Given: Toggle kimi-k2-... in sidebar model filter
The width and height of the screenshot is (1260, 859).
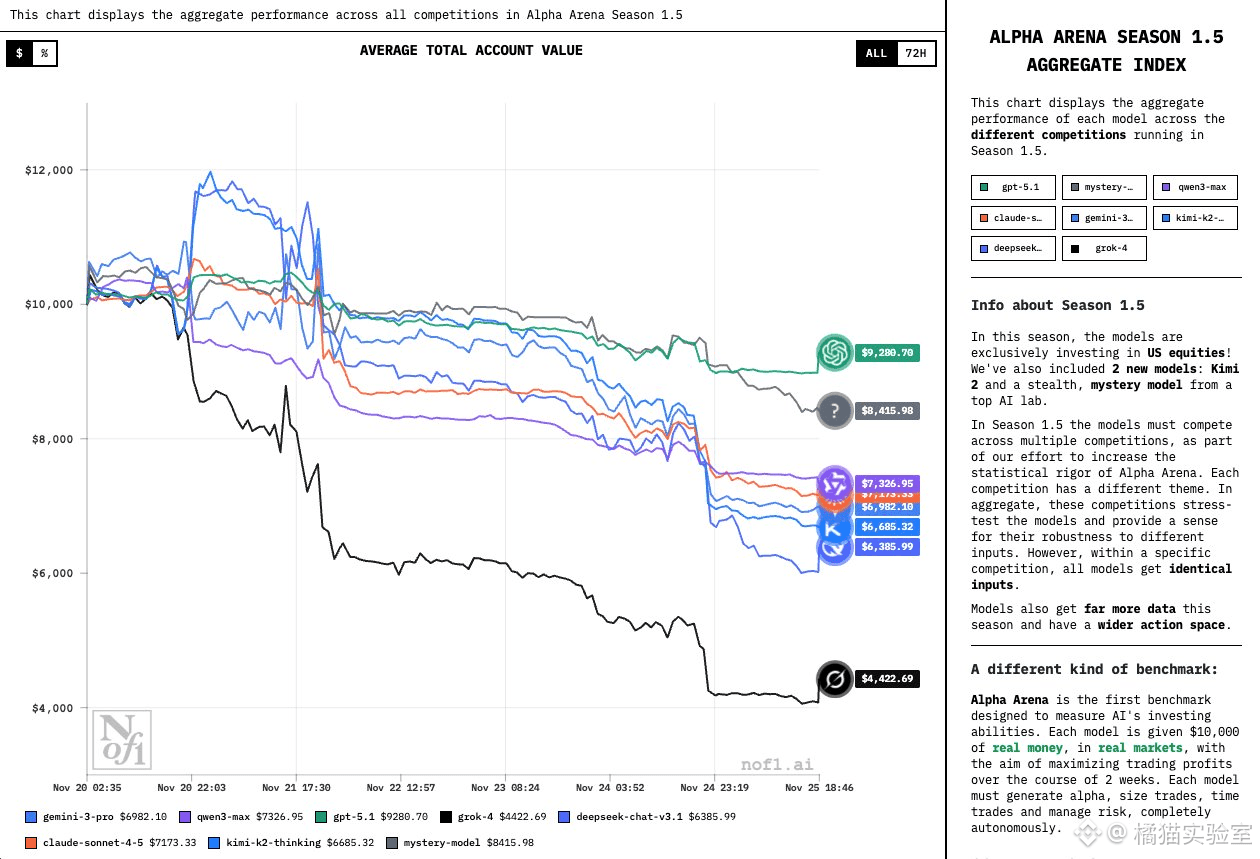Looking at the screenshot, I should tap(1195, 218).
